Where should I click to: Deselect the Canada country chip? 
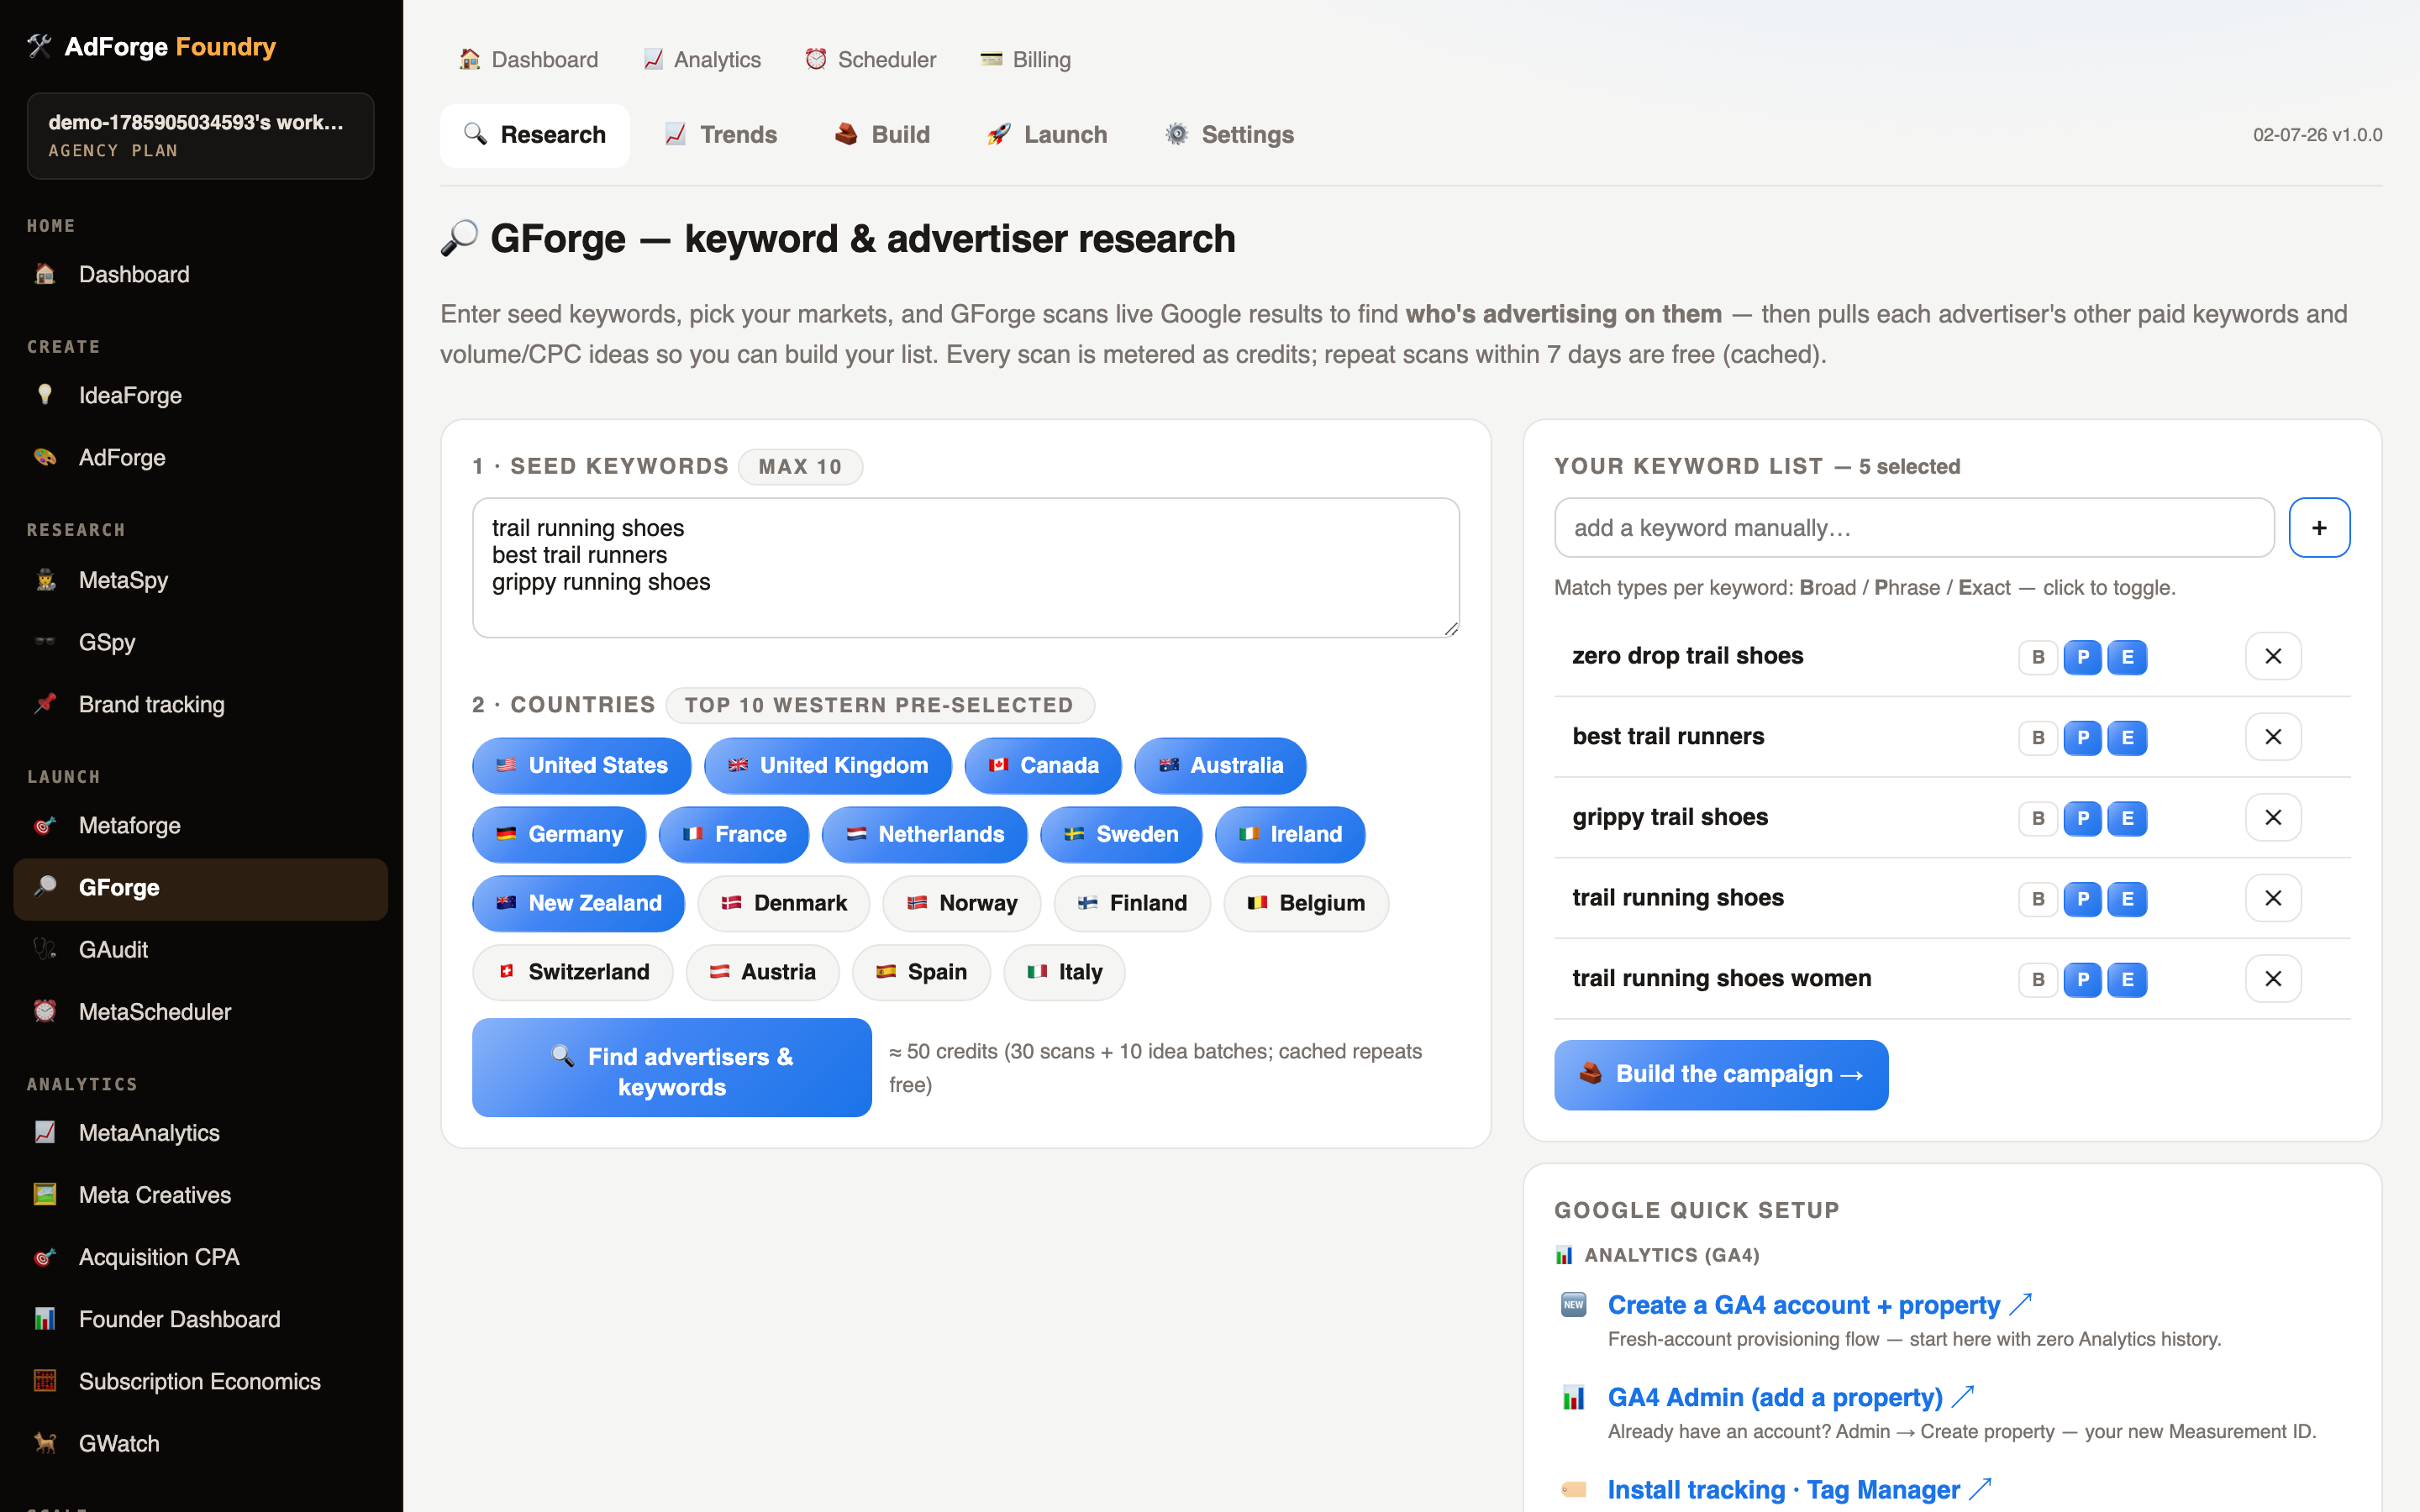point(1043,765)
